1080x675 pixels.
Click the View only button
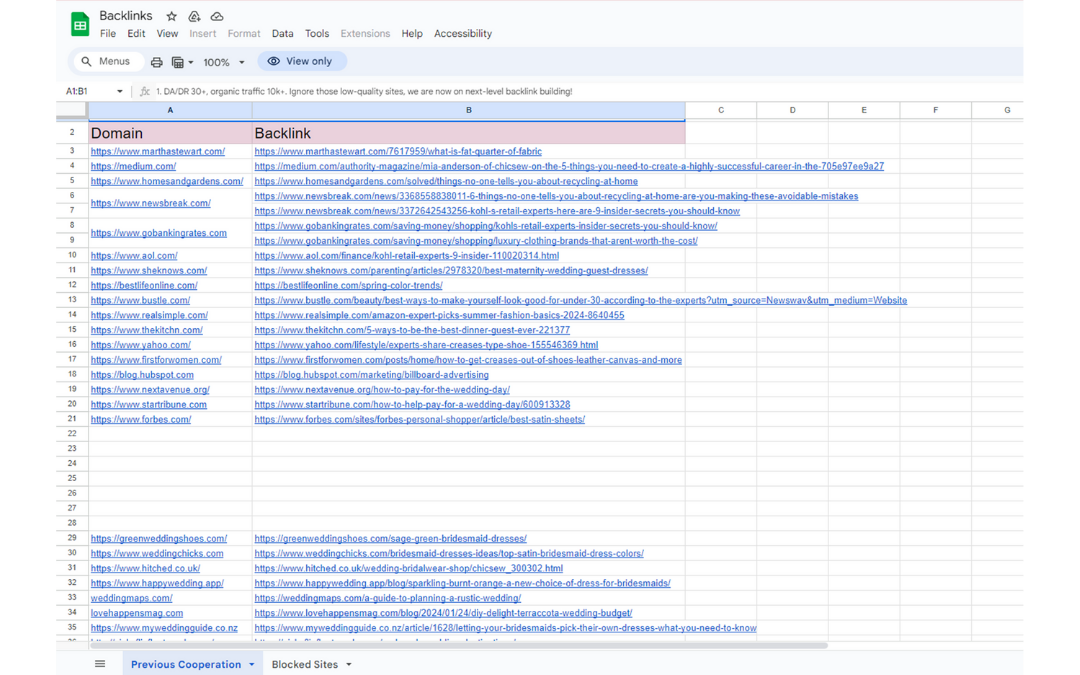(x=301, y=61)
